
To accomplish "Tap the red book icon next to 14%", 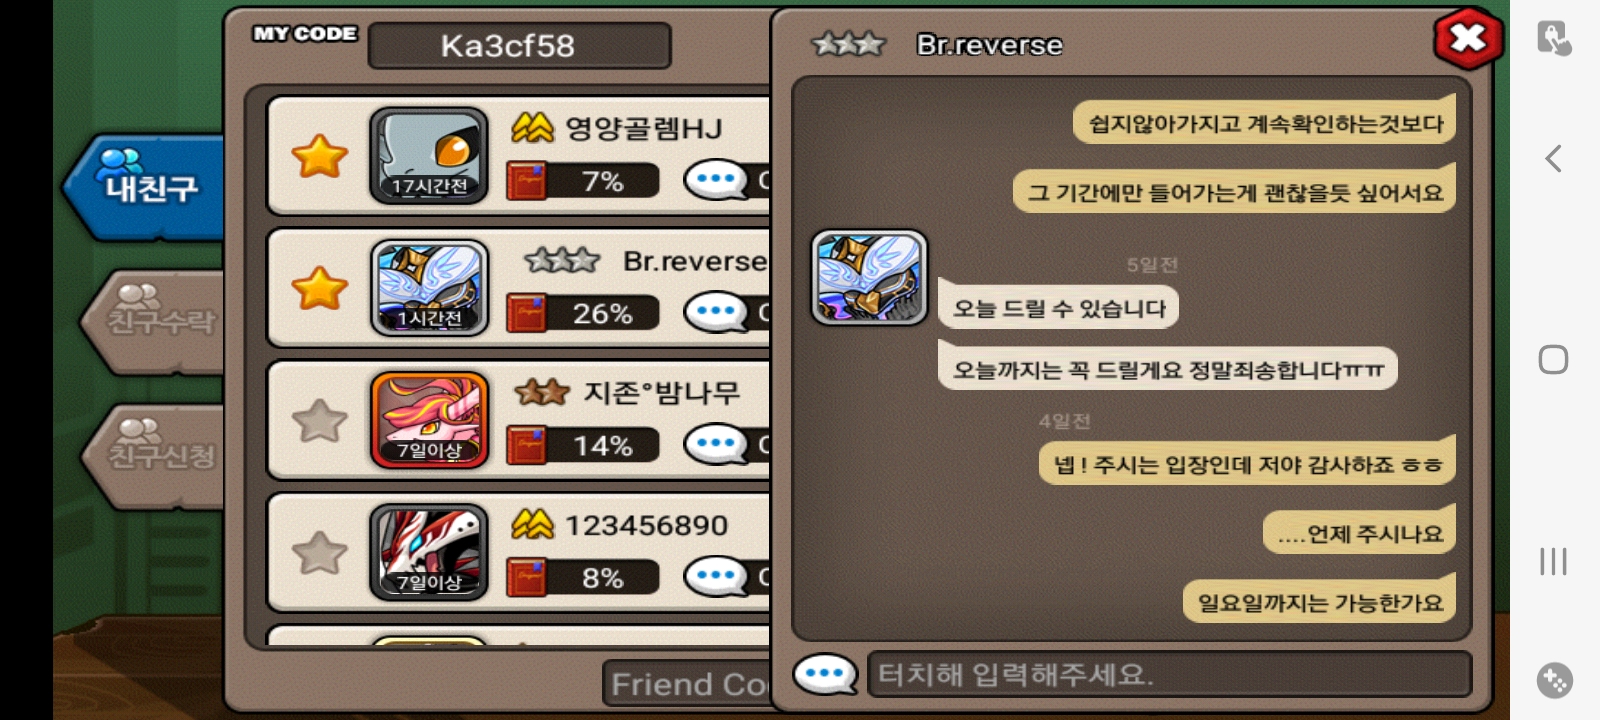I will [x=526, y=445].
